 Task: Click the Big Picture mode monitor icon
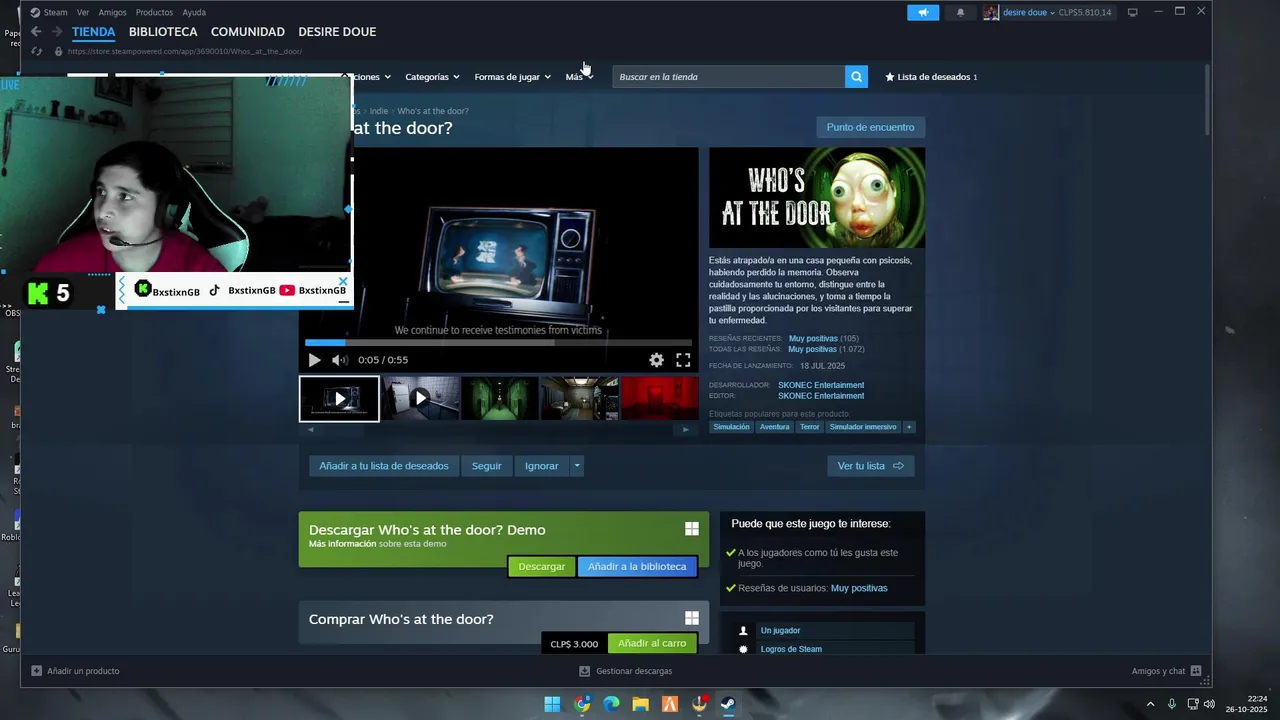[x=1132, y=12]
